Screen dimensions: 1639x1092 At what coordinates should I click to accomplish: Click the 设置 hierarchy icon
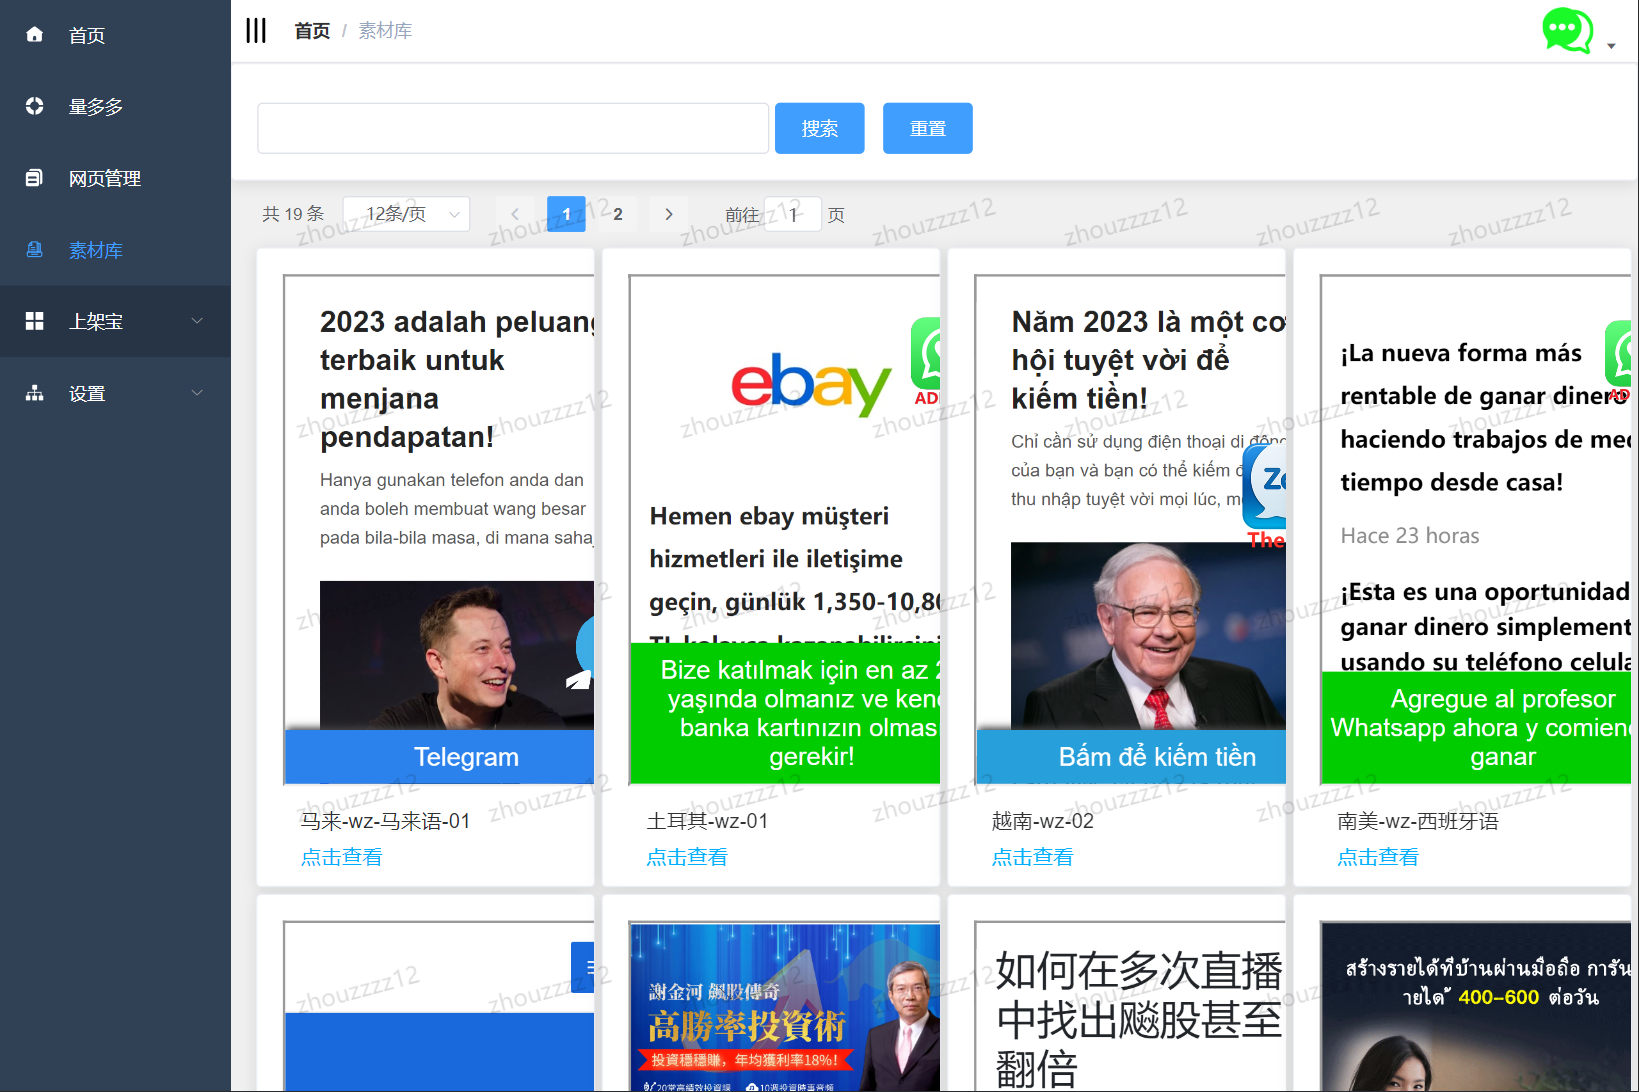point(34,393)
